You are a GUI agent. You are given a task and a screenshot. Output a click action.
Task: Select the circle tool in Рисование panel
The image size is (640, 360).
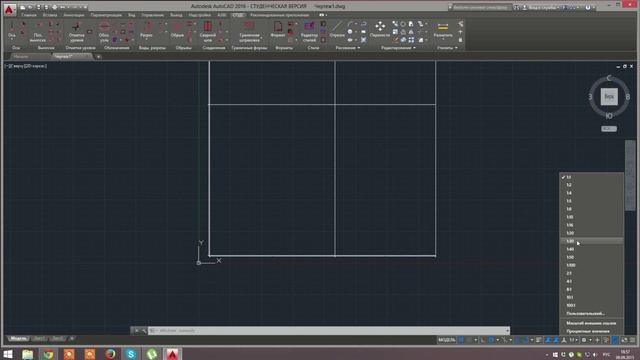pos(350,32)
